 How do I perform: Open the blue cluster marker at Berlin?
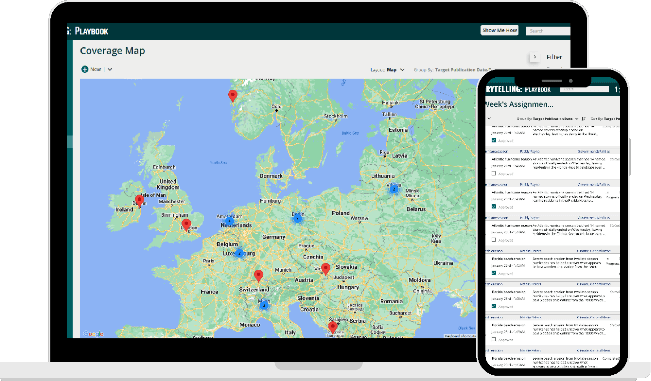(x=297, y=218)
